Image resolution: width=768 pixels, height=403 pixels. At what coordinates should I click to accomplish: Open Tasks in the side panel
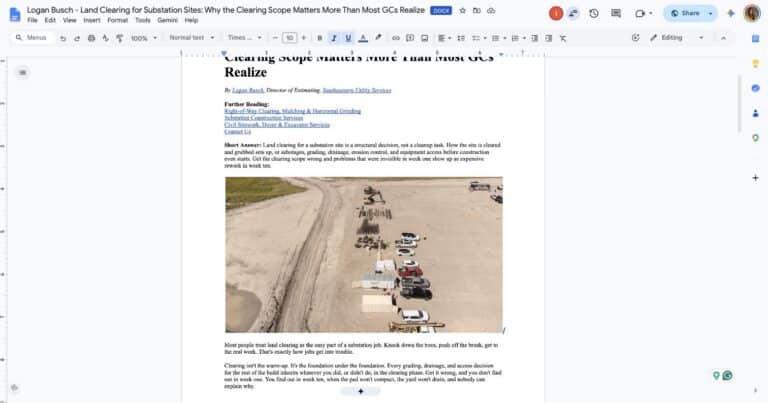[755, 88]
